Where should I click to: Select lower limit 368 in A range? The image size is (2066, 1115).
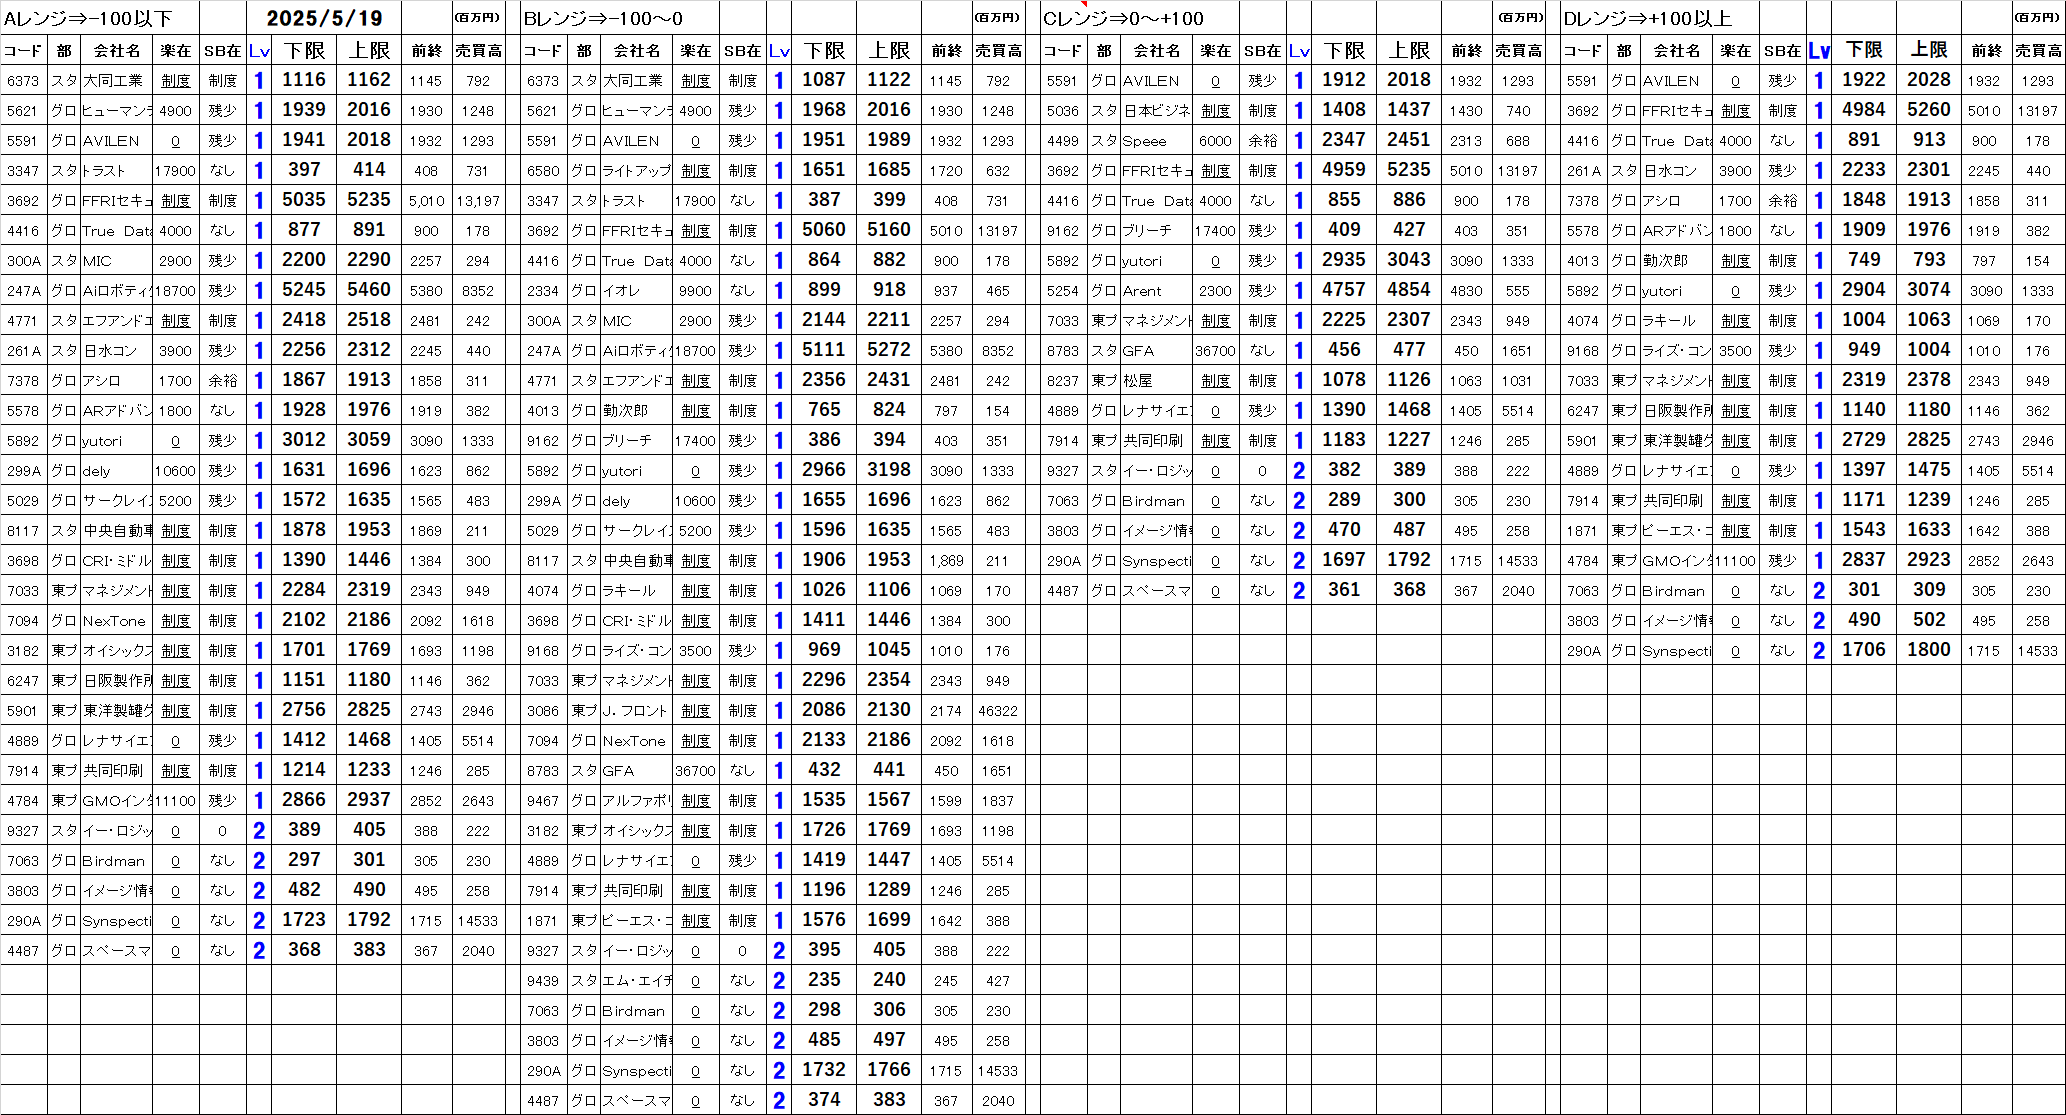pyautogui.click(x=304, y=950)
